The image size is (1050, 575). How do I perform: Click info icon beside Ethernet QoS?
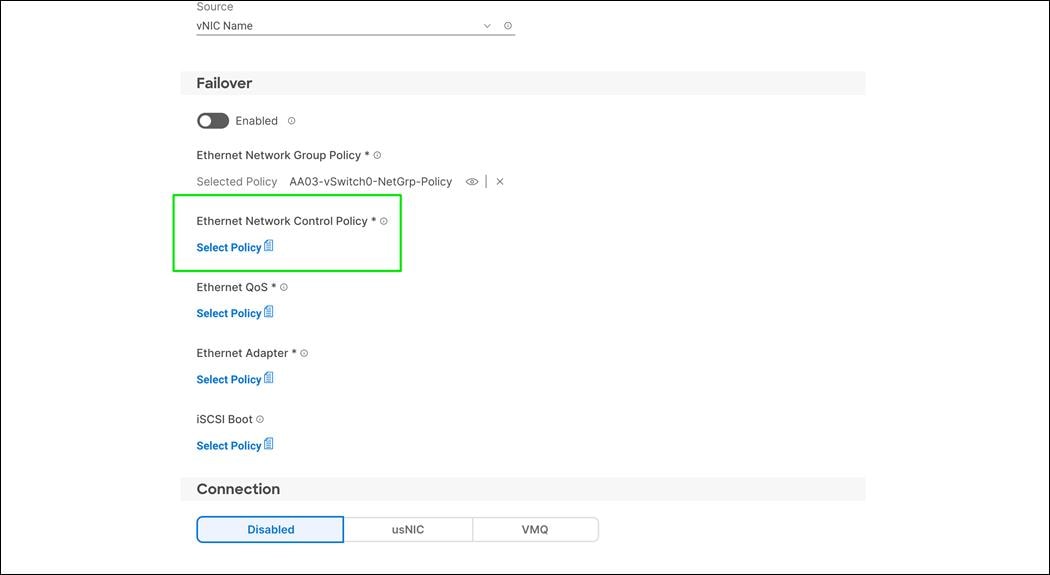284,287
